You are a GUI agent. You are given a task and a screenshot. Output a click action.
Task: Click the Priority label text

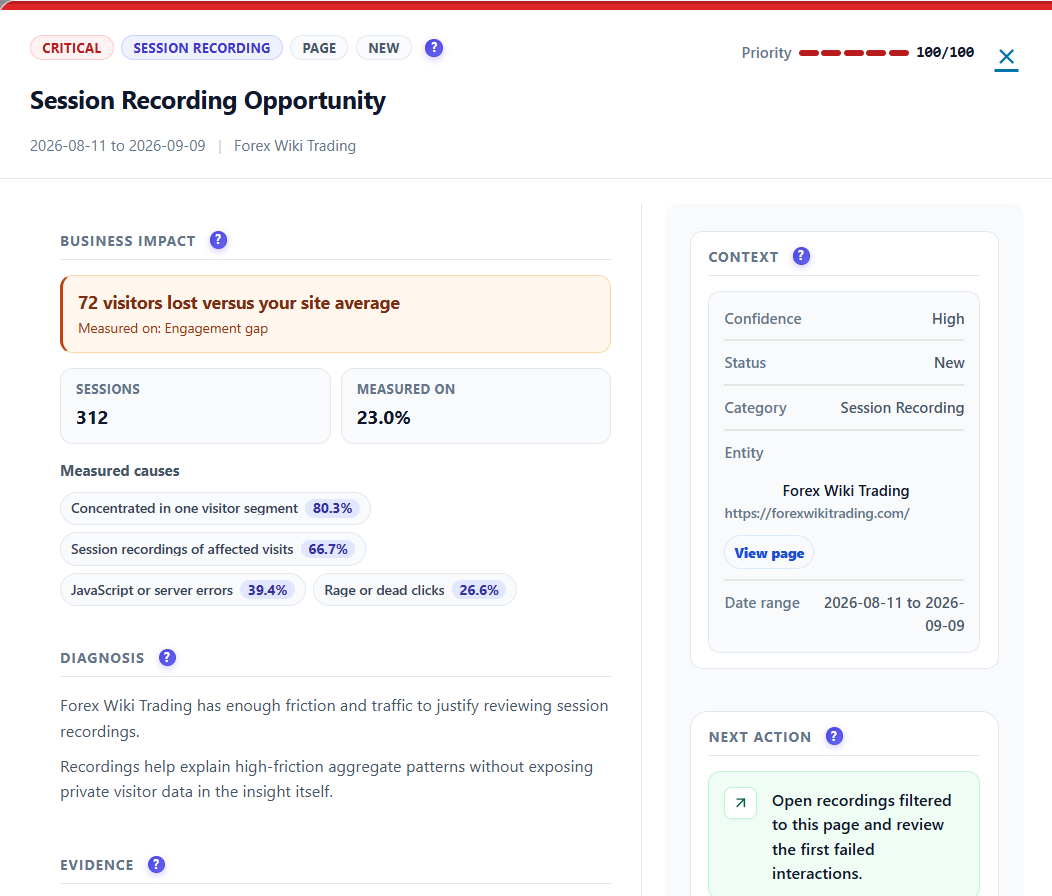click(x=766, y=53)
